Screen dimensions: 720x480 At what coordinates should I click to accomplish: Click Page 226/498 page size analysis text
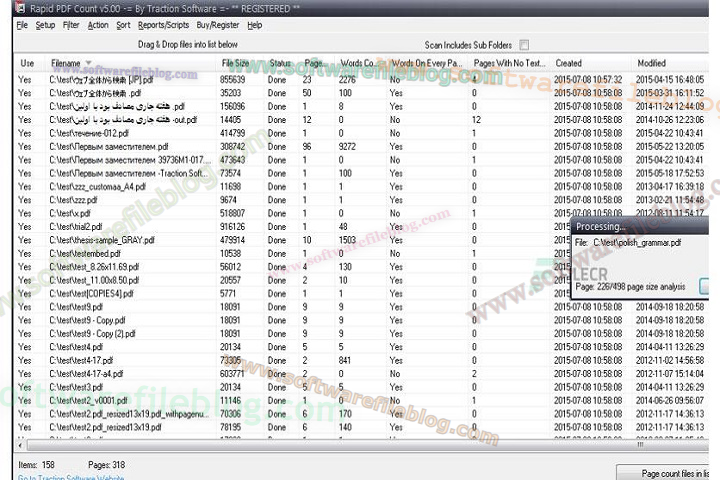[630, 287]
